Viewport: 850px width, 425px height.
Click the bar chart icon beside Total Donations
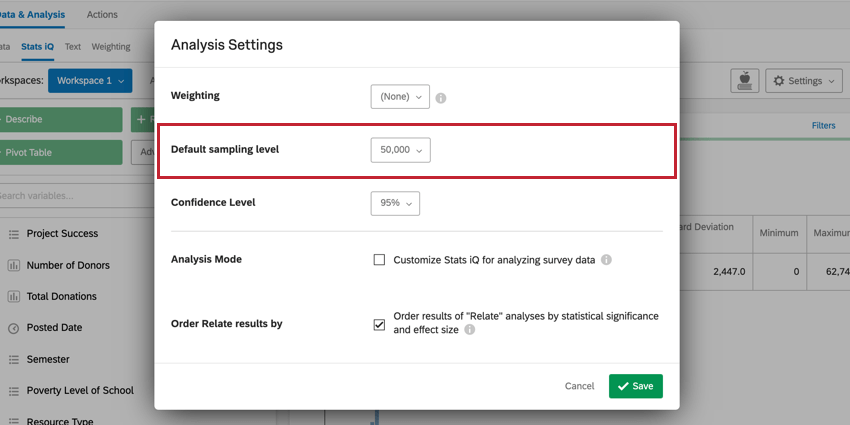[x=14, y=296]
